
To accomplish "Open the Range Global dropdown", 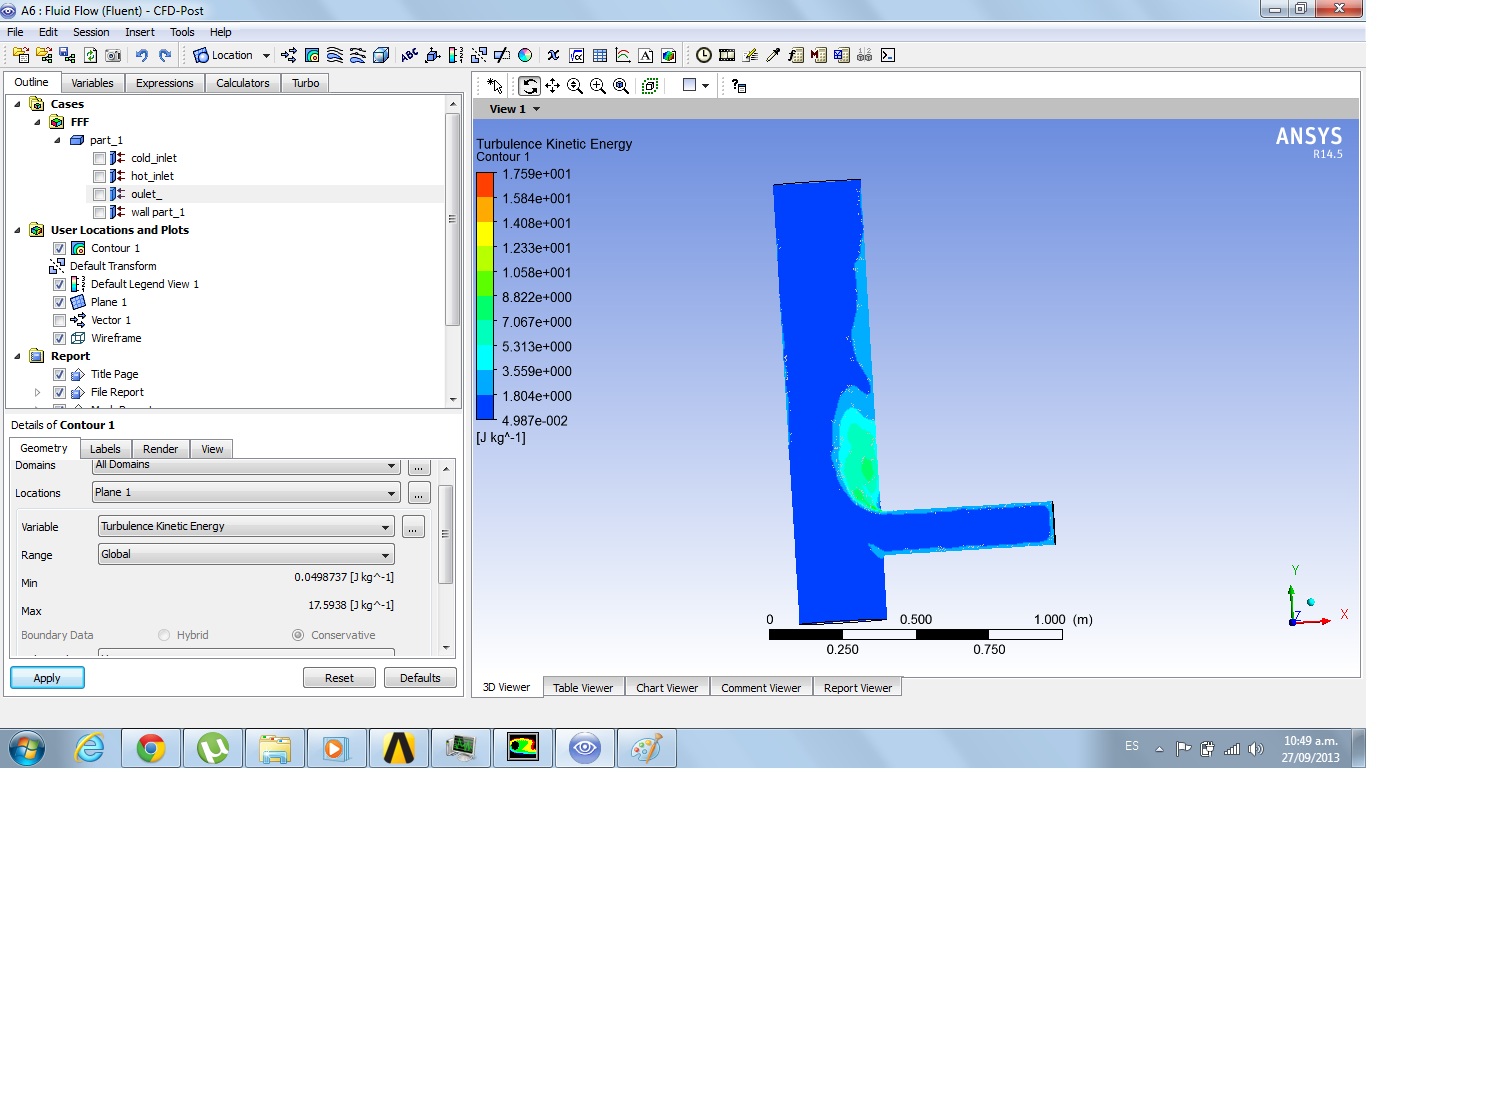I will [246, 554].
